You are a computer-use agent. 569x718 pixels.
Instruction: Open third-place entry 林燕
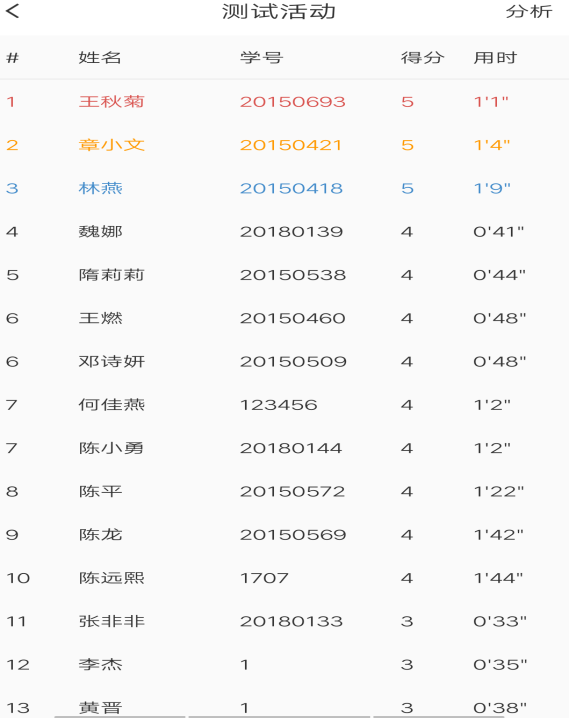[284, 188]
